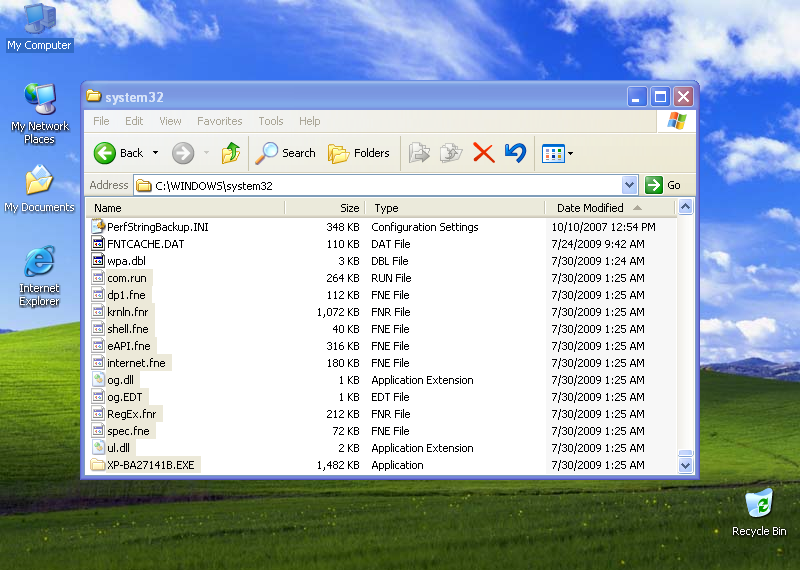This screenshot has height=570, width=800.
Task: Select the ul.dll file icon
Action: [98, 448]
